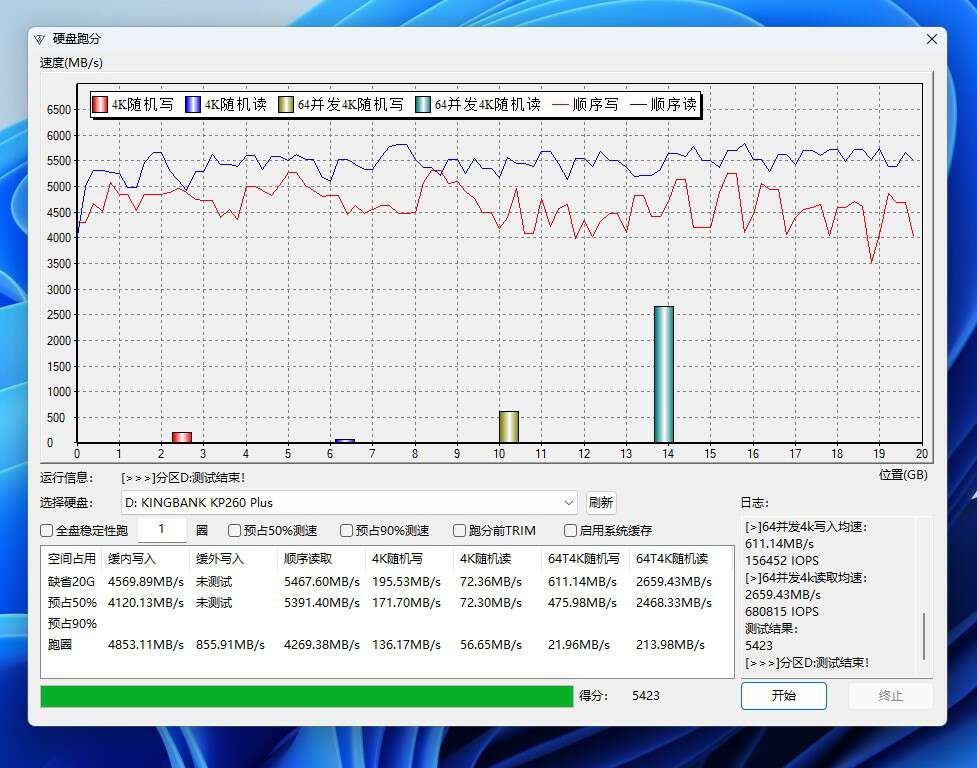Click the 刷新 refresh button
This screenshot has width=977, height=768.
point(601,502)
